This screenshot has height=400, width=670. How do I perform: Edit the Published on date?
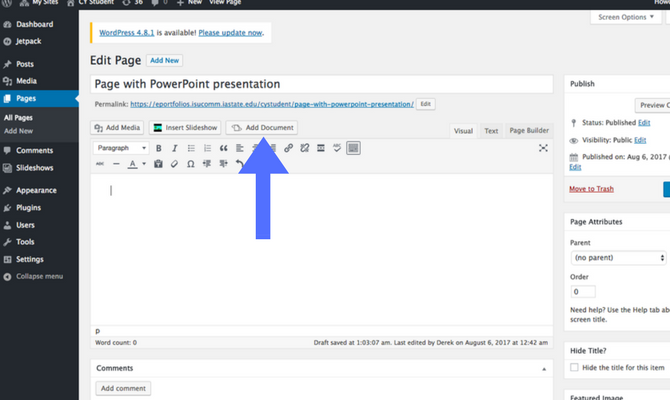tap(575, 167)
